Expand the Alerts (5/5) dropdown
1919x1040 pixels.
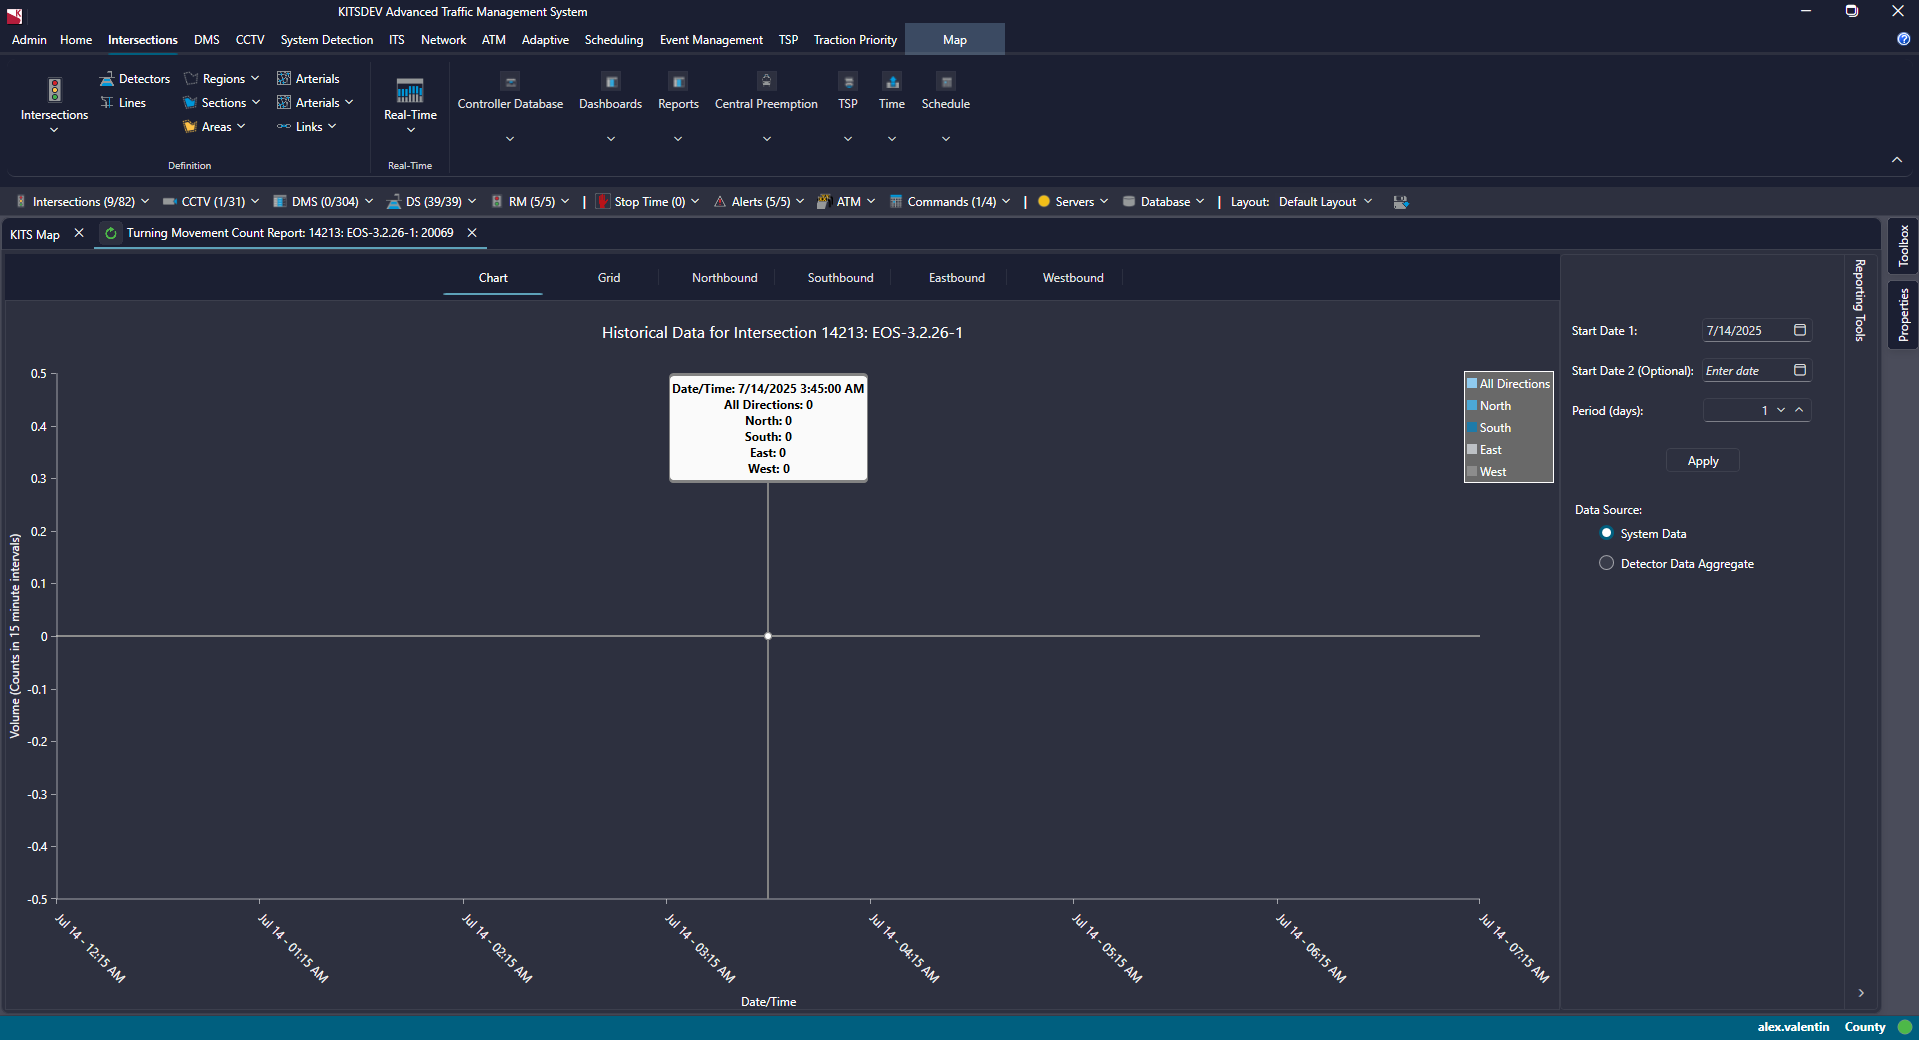click(x=759, y=202)
